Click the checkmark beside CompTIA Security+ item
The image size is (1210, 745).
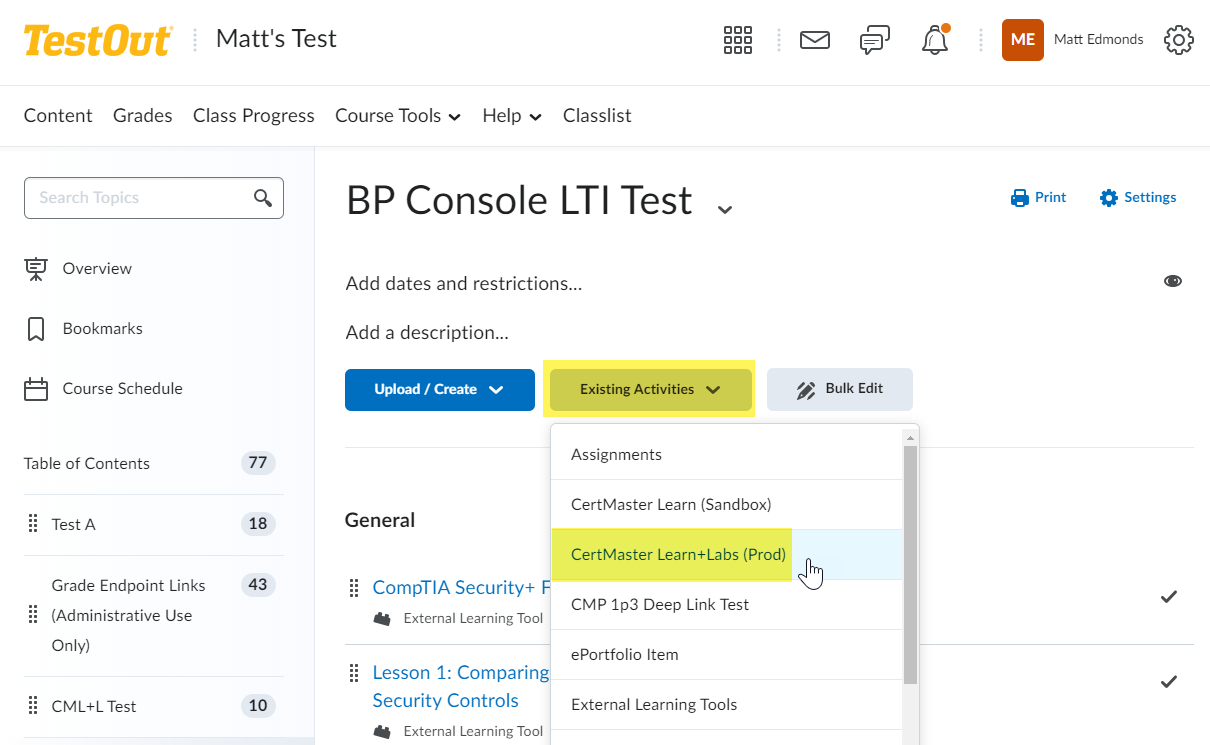click(1168, 597)
